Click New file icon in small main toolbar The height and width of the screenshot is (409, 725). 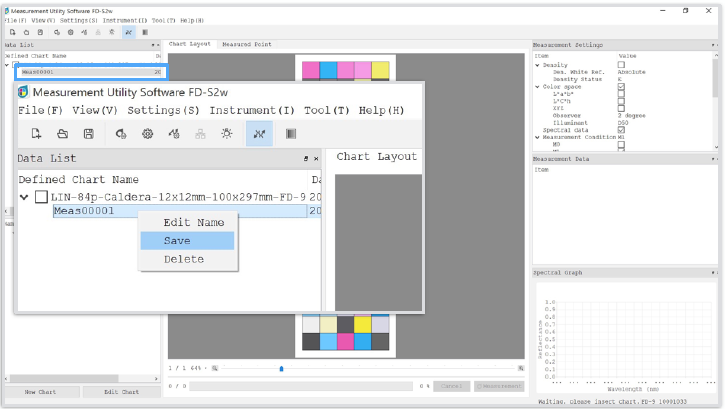click(12, 32)
